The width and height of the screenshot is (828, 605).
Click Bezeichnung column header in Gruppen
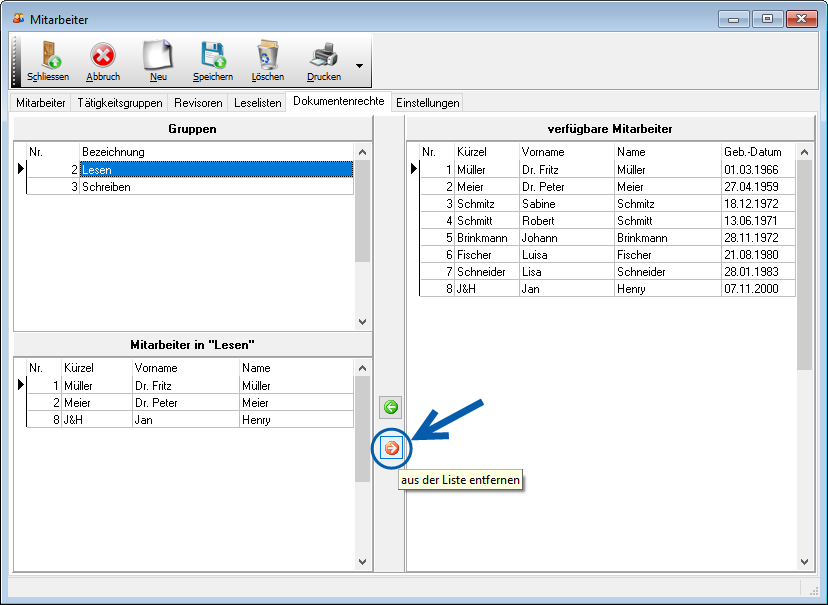(x=113, y=152)
